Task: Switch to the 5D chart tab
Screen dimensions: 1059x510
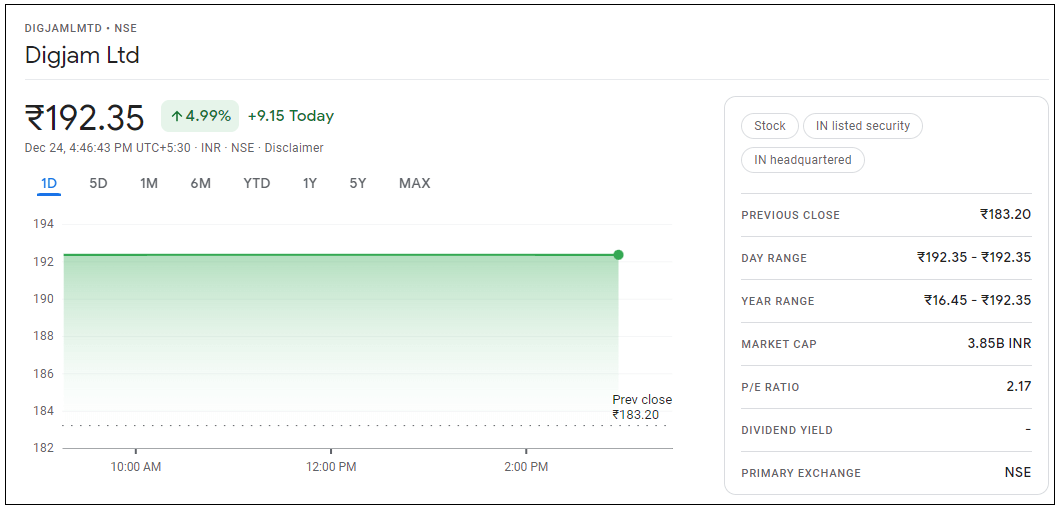Action: (98, 183)
